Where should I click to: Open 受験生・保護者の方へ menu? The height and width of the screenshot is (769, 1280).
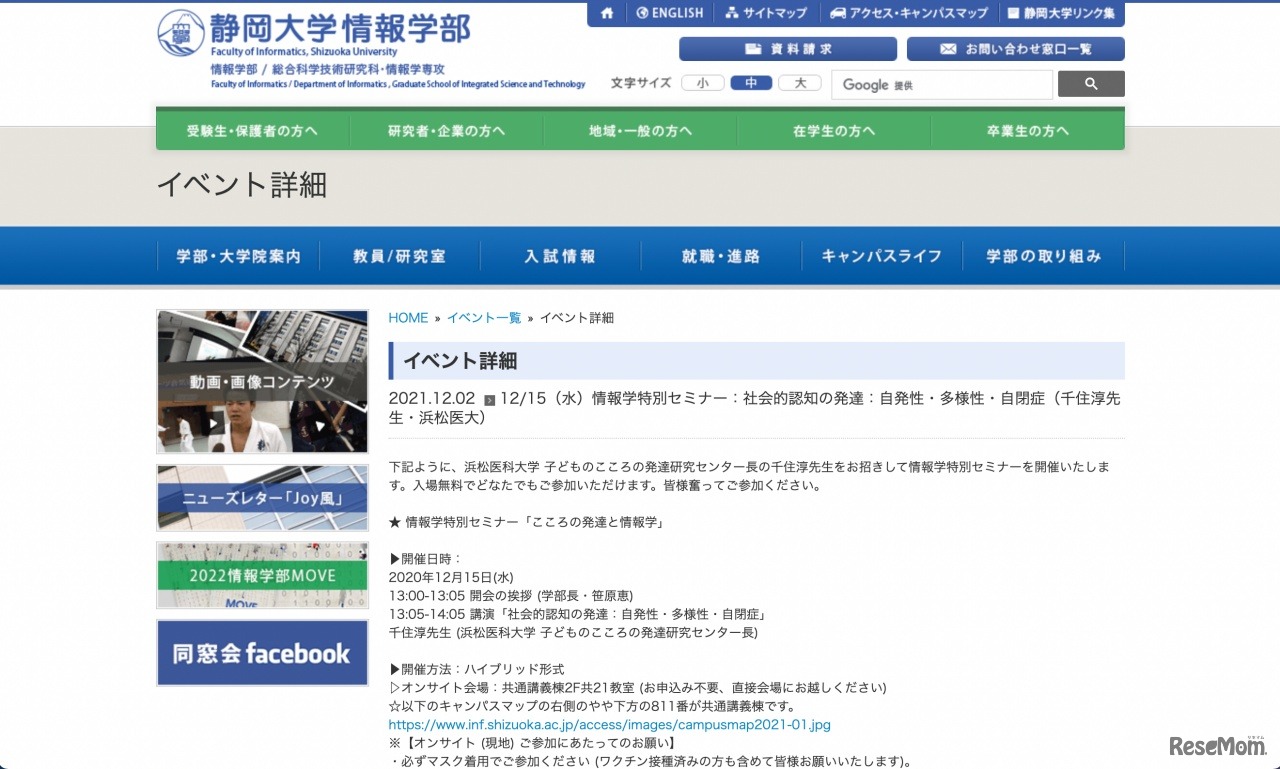pyautogui.click(x=252, y=131)
